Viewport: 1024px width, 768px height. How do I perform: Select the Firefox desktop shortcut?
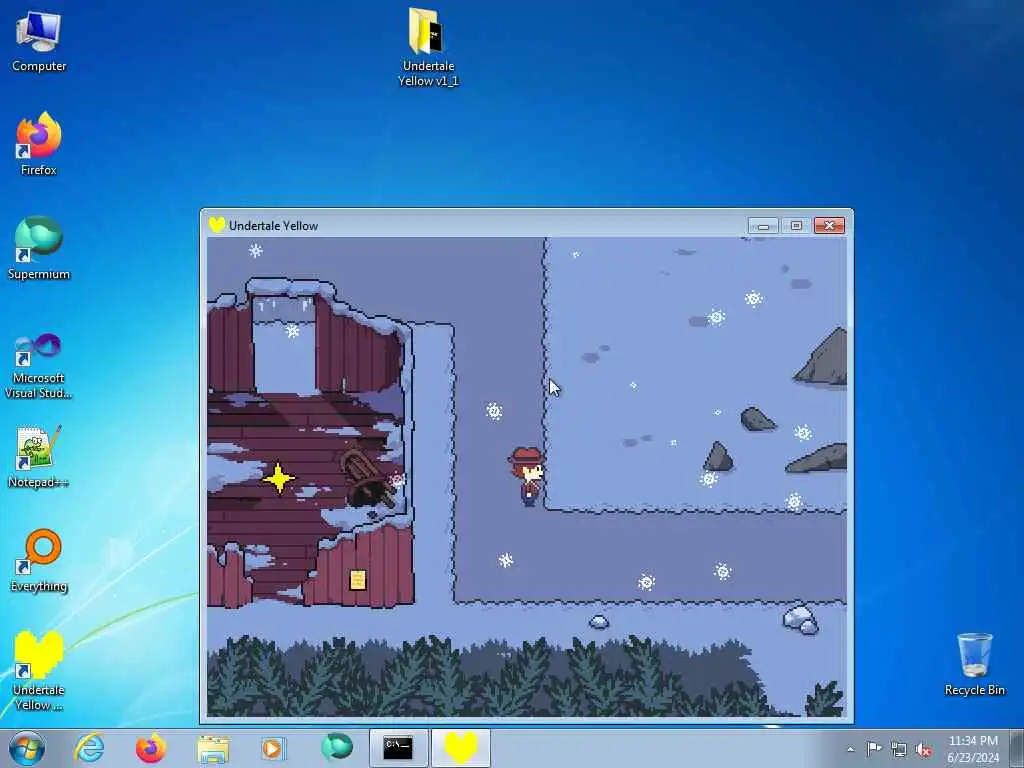(x=39, y=144)
